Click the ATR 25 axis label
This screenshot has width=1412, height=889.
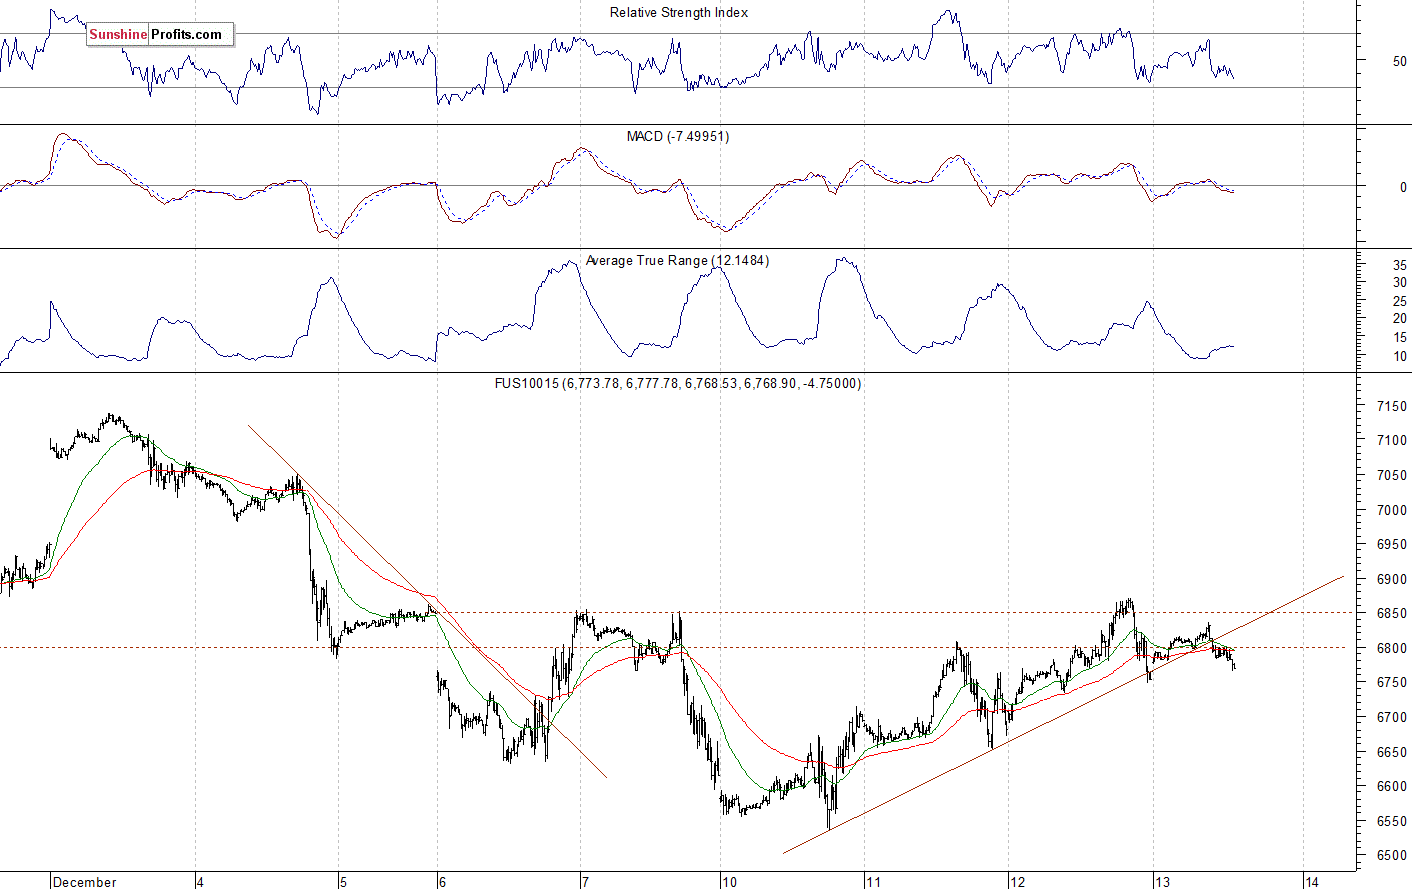pyautogui.click(x=1399, y=302)
